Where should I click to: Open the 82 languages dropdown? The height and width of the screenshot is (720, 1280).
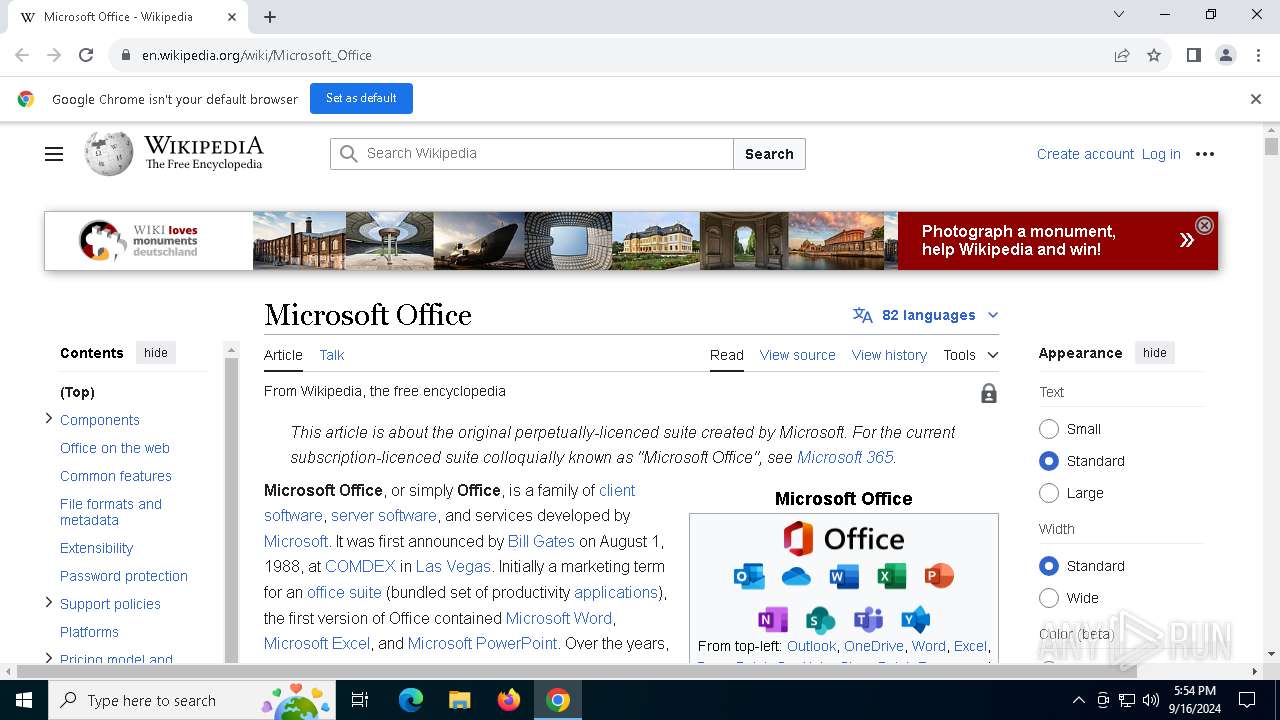(925, 315)
